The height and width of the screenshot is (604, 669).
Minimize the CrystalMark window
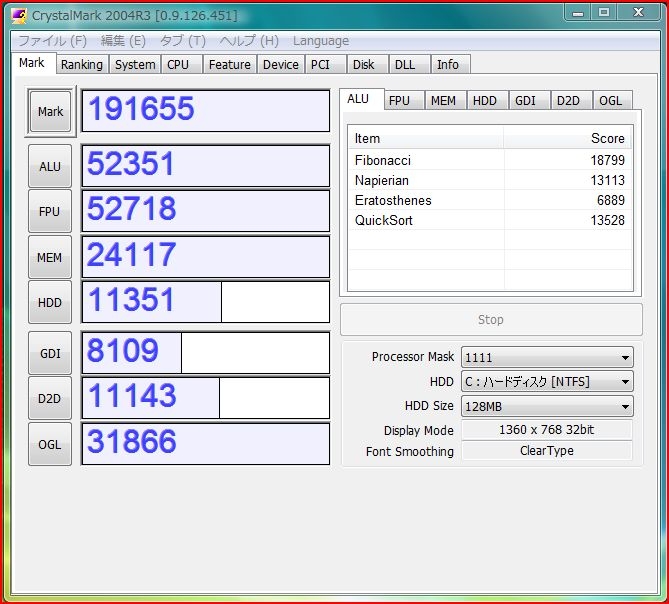tap(578, 12)
